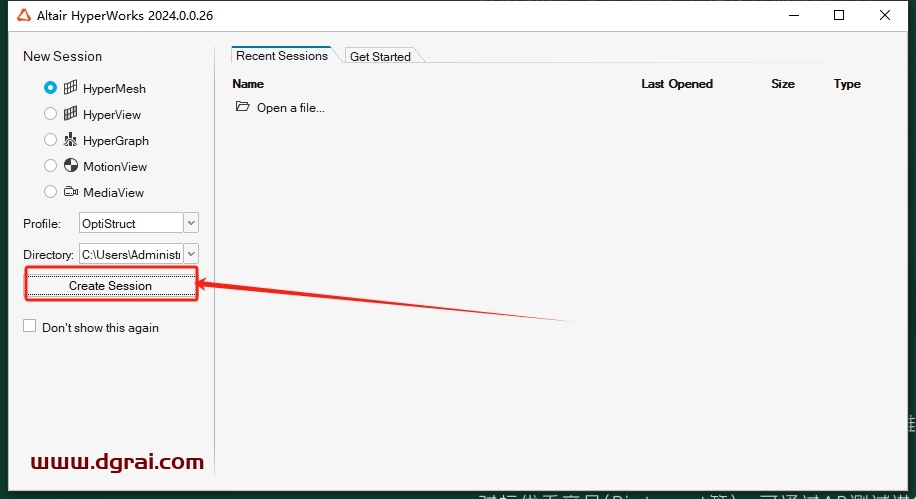Click the HyperView icon
Screen dimensions: 916x499
point(70,113)
